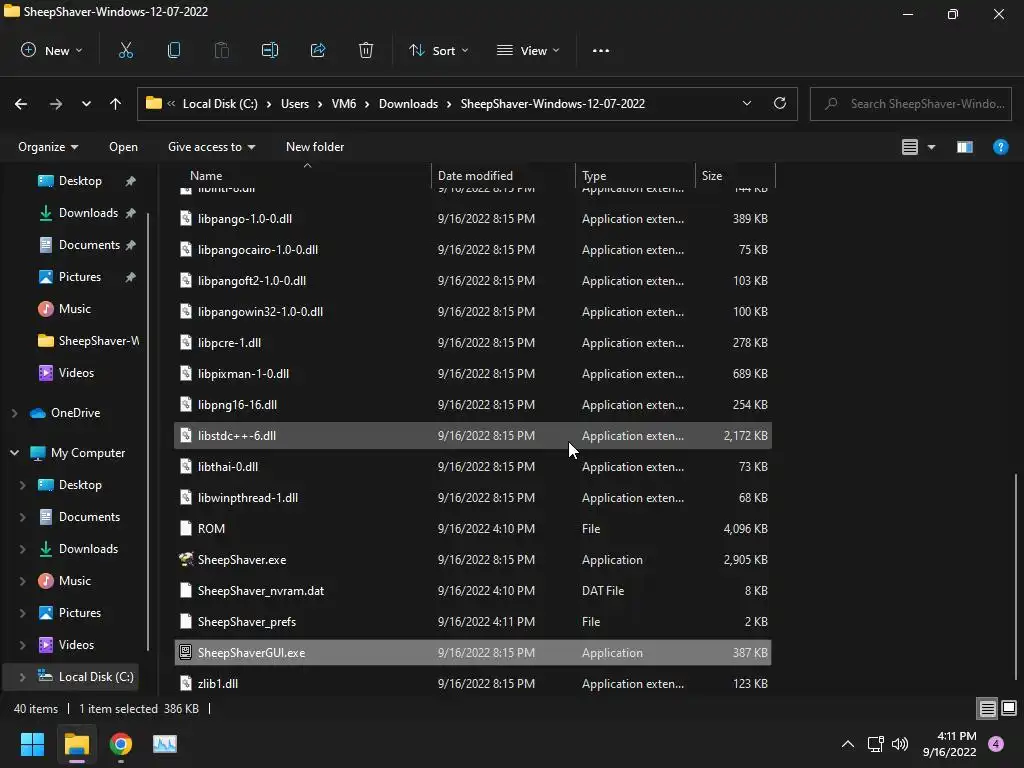The height and width of the screenshot is (768, 1024).
Task: Open the volume control in tray
Action: [900, 744]
